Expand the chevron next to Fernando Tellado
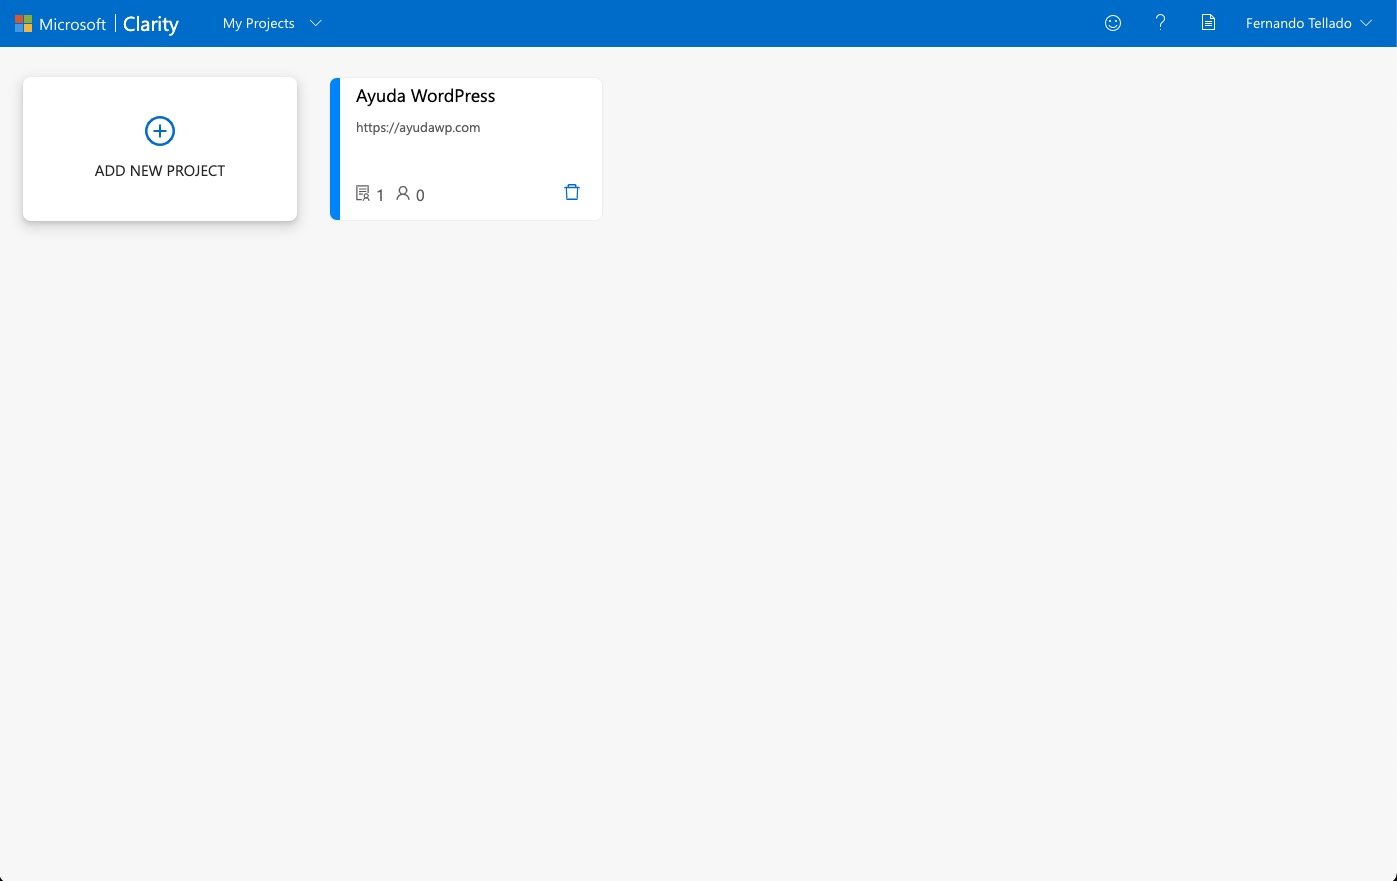This screenshot has height=881, width=1397. click(x=1367, y=23)
